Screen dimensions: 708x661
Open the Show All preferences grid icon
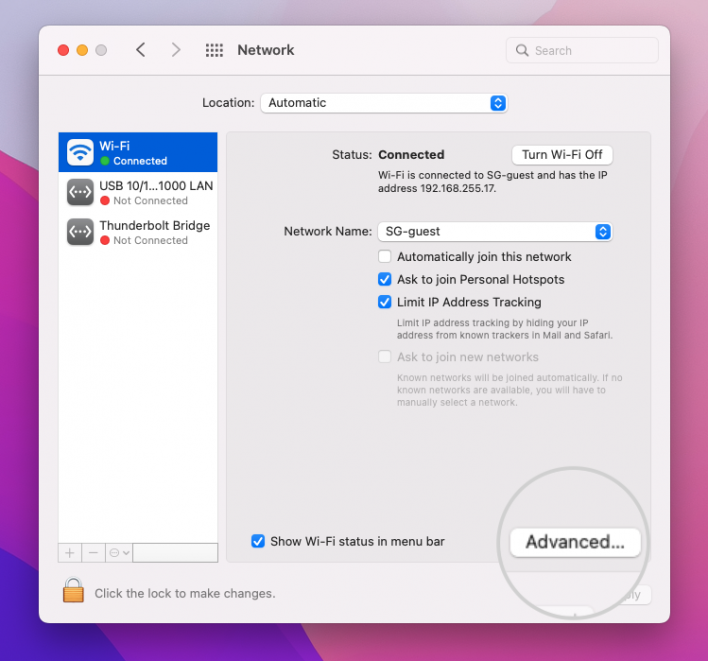[x=214, y=50]
